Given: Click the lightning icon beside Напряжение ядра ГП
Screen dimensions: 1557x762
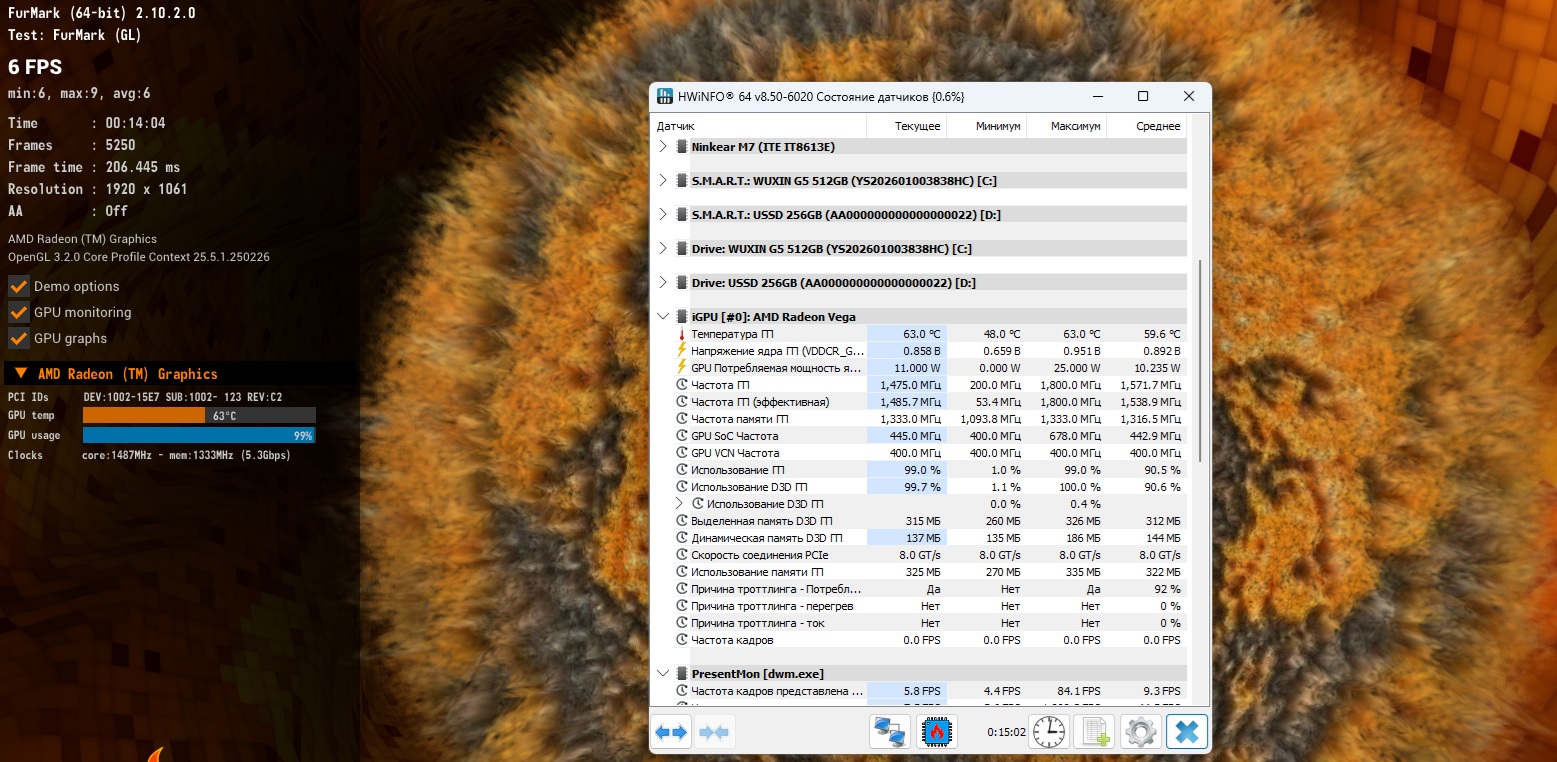Looking at the screenshot, I should [x=683, y=351].
